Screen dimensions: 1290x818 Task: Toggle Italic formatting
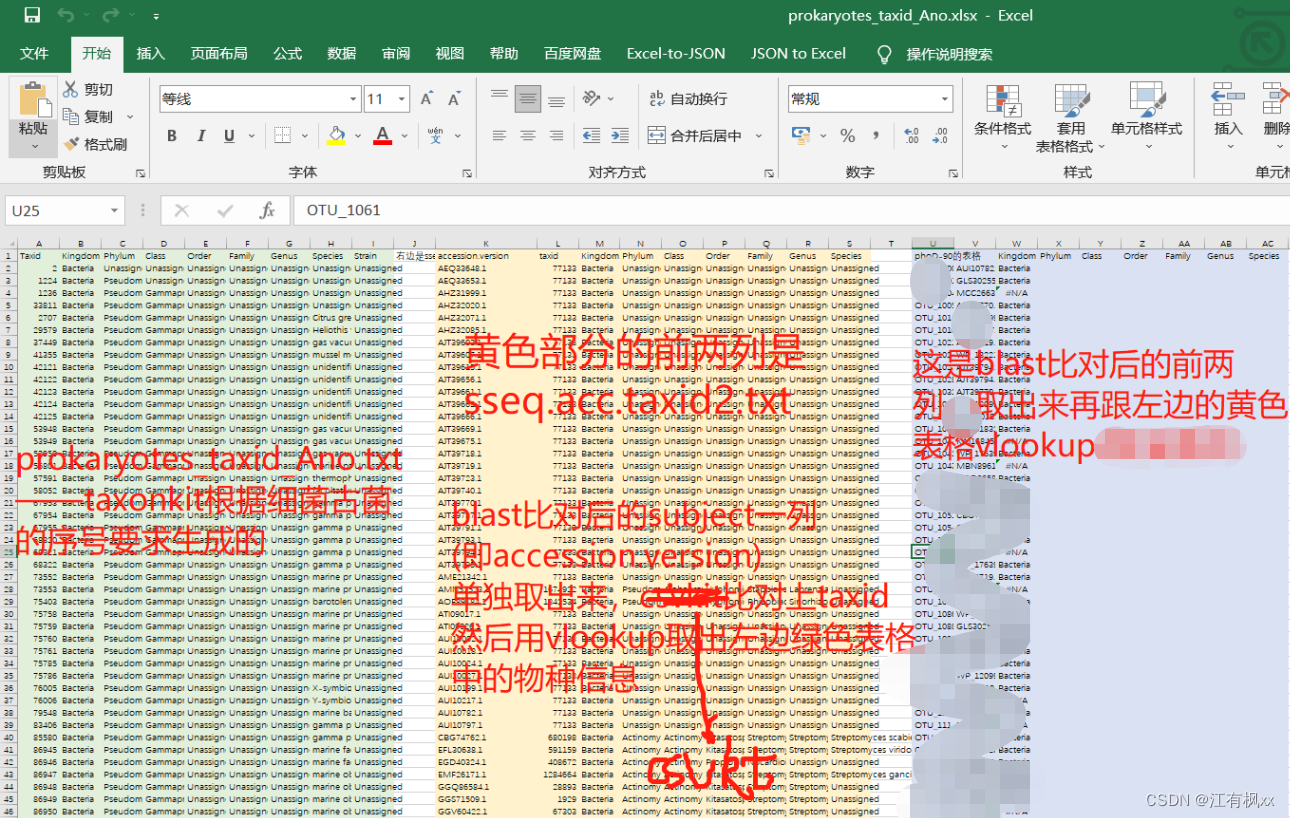[201, 136]
